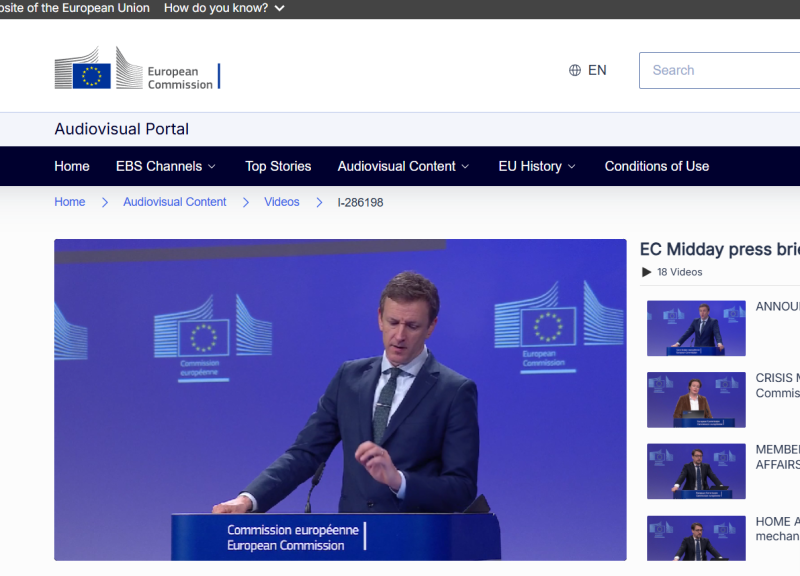800x576 pixels.
Task: Open the HOME mechanism video thumbnail
Action: click(696, 540)
